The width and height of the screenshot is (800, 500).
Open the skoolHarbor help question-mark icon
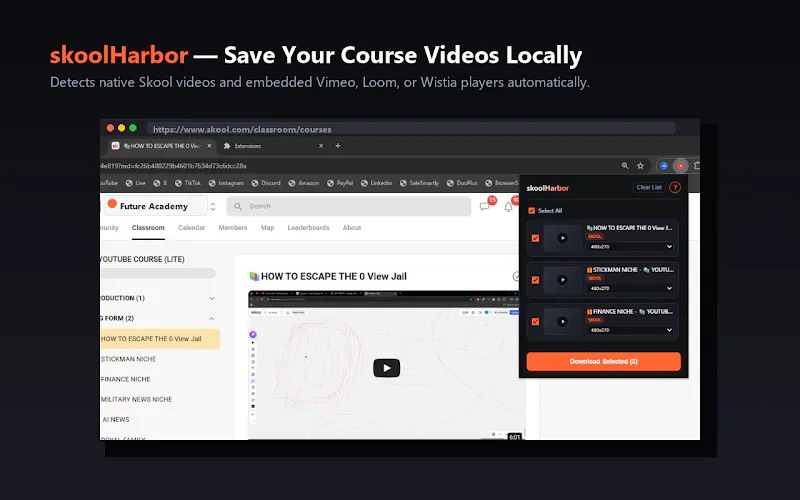pyautogui.click(x=674, y=188)
